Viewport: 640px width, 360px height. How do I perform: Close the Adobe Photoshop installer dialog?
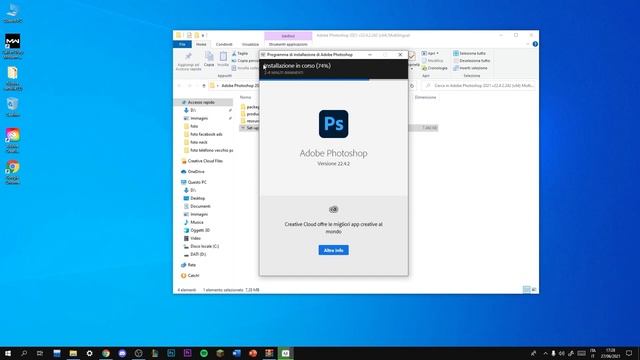(400, 55)
